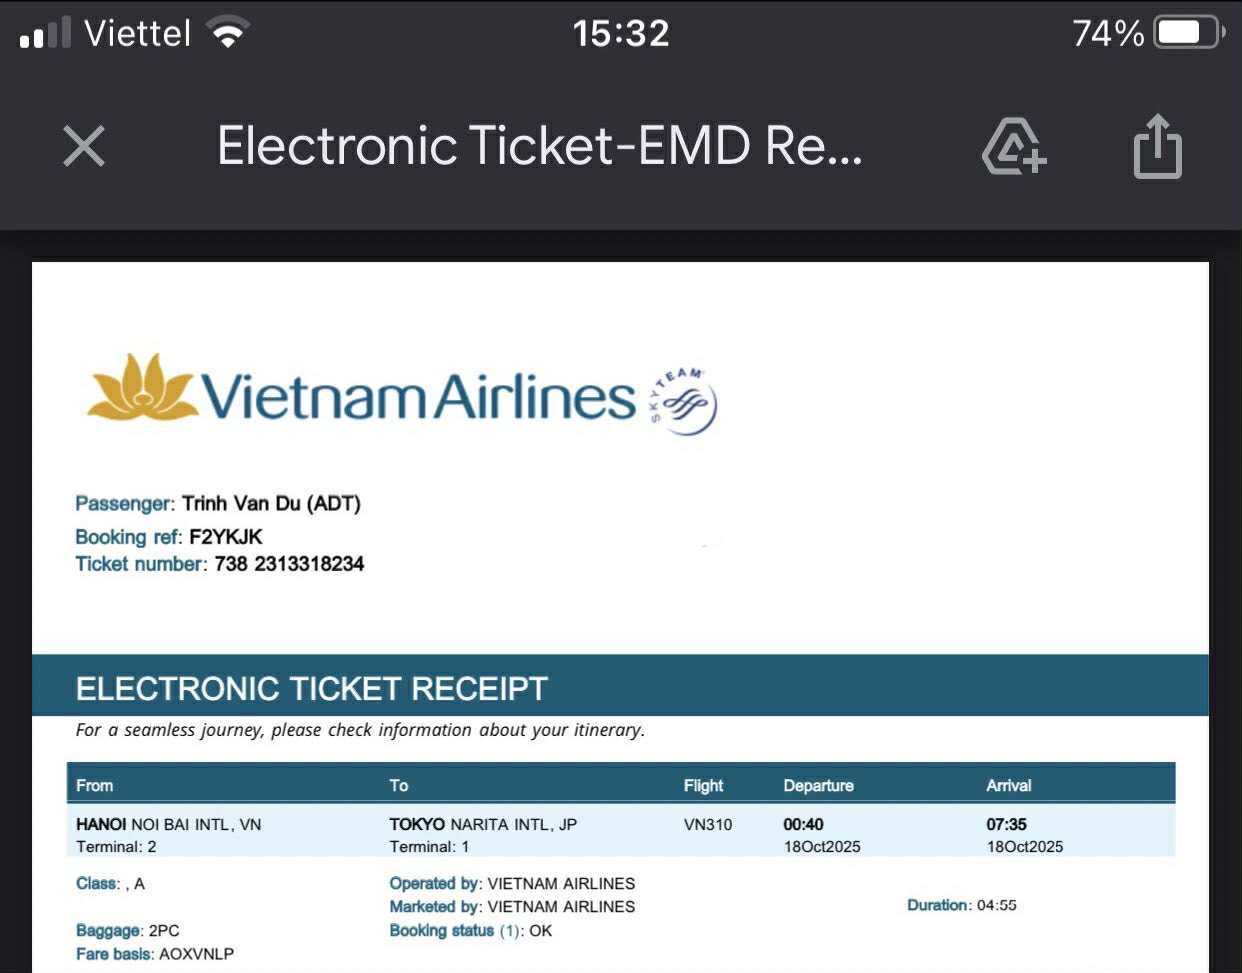This screenshot has width=1242, height=973.
Task: Tap the flight number VN310
Action: click(x=708, y=825)
